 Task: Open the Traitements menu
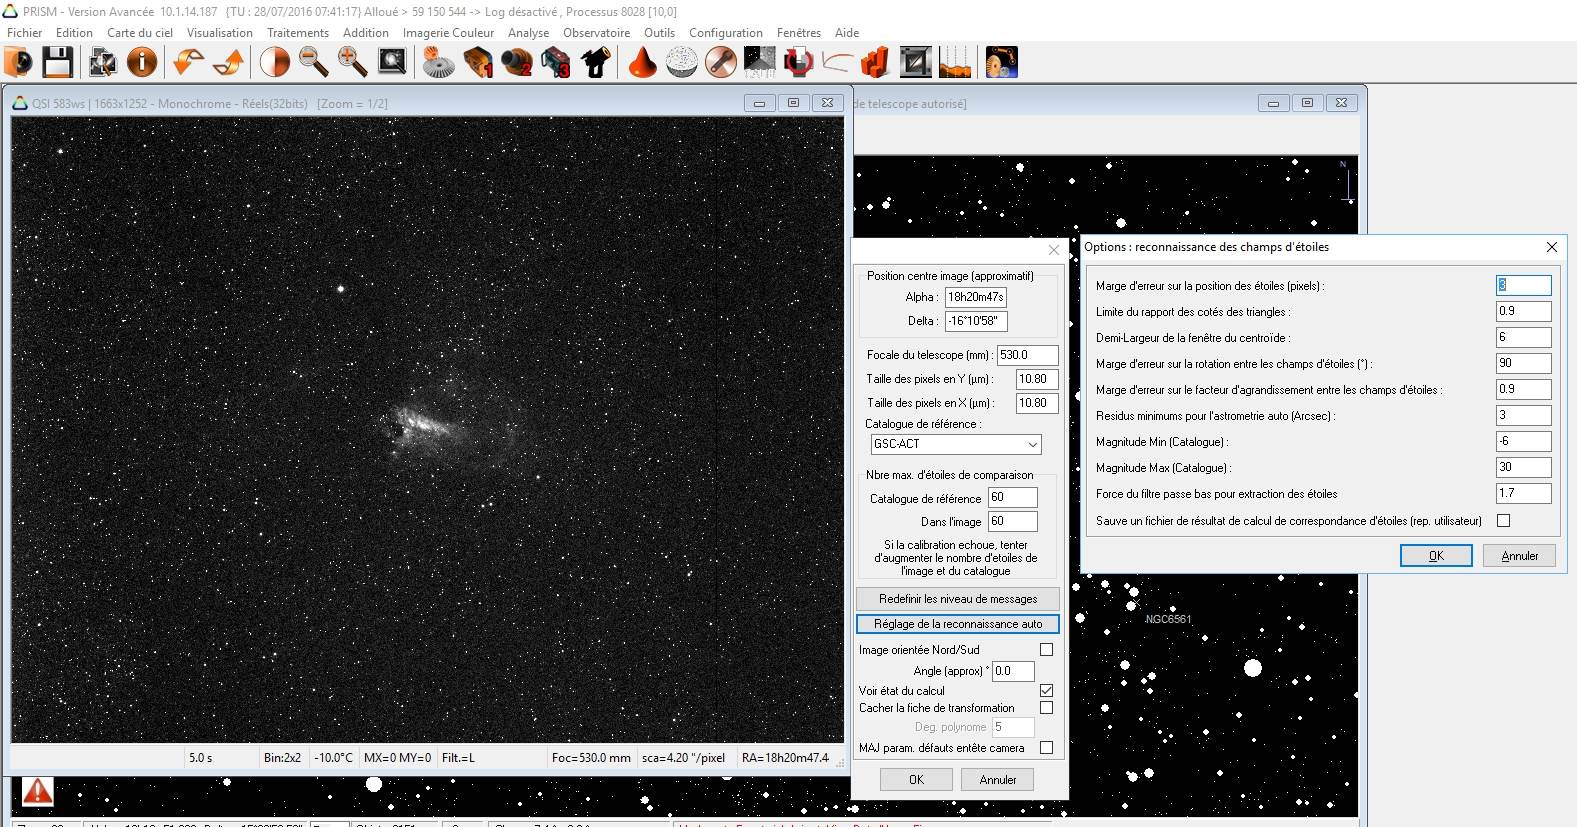[297, 32]
